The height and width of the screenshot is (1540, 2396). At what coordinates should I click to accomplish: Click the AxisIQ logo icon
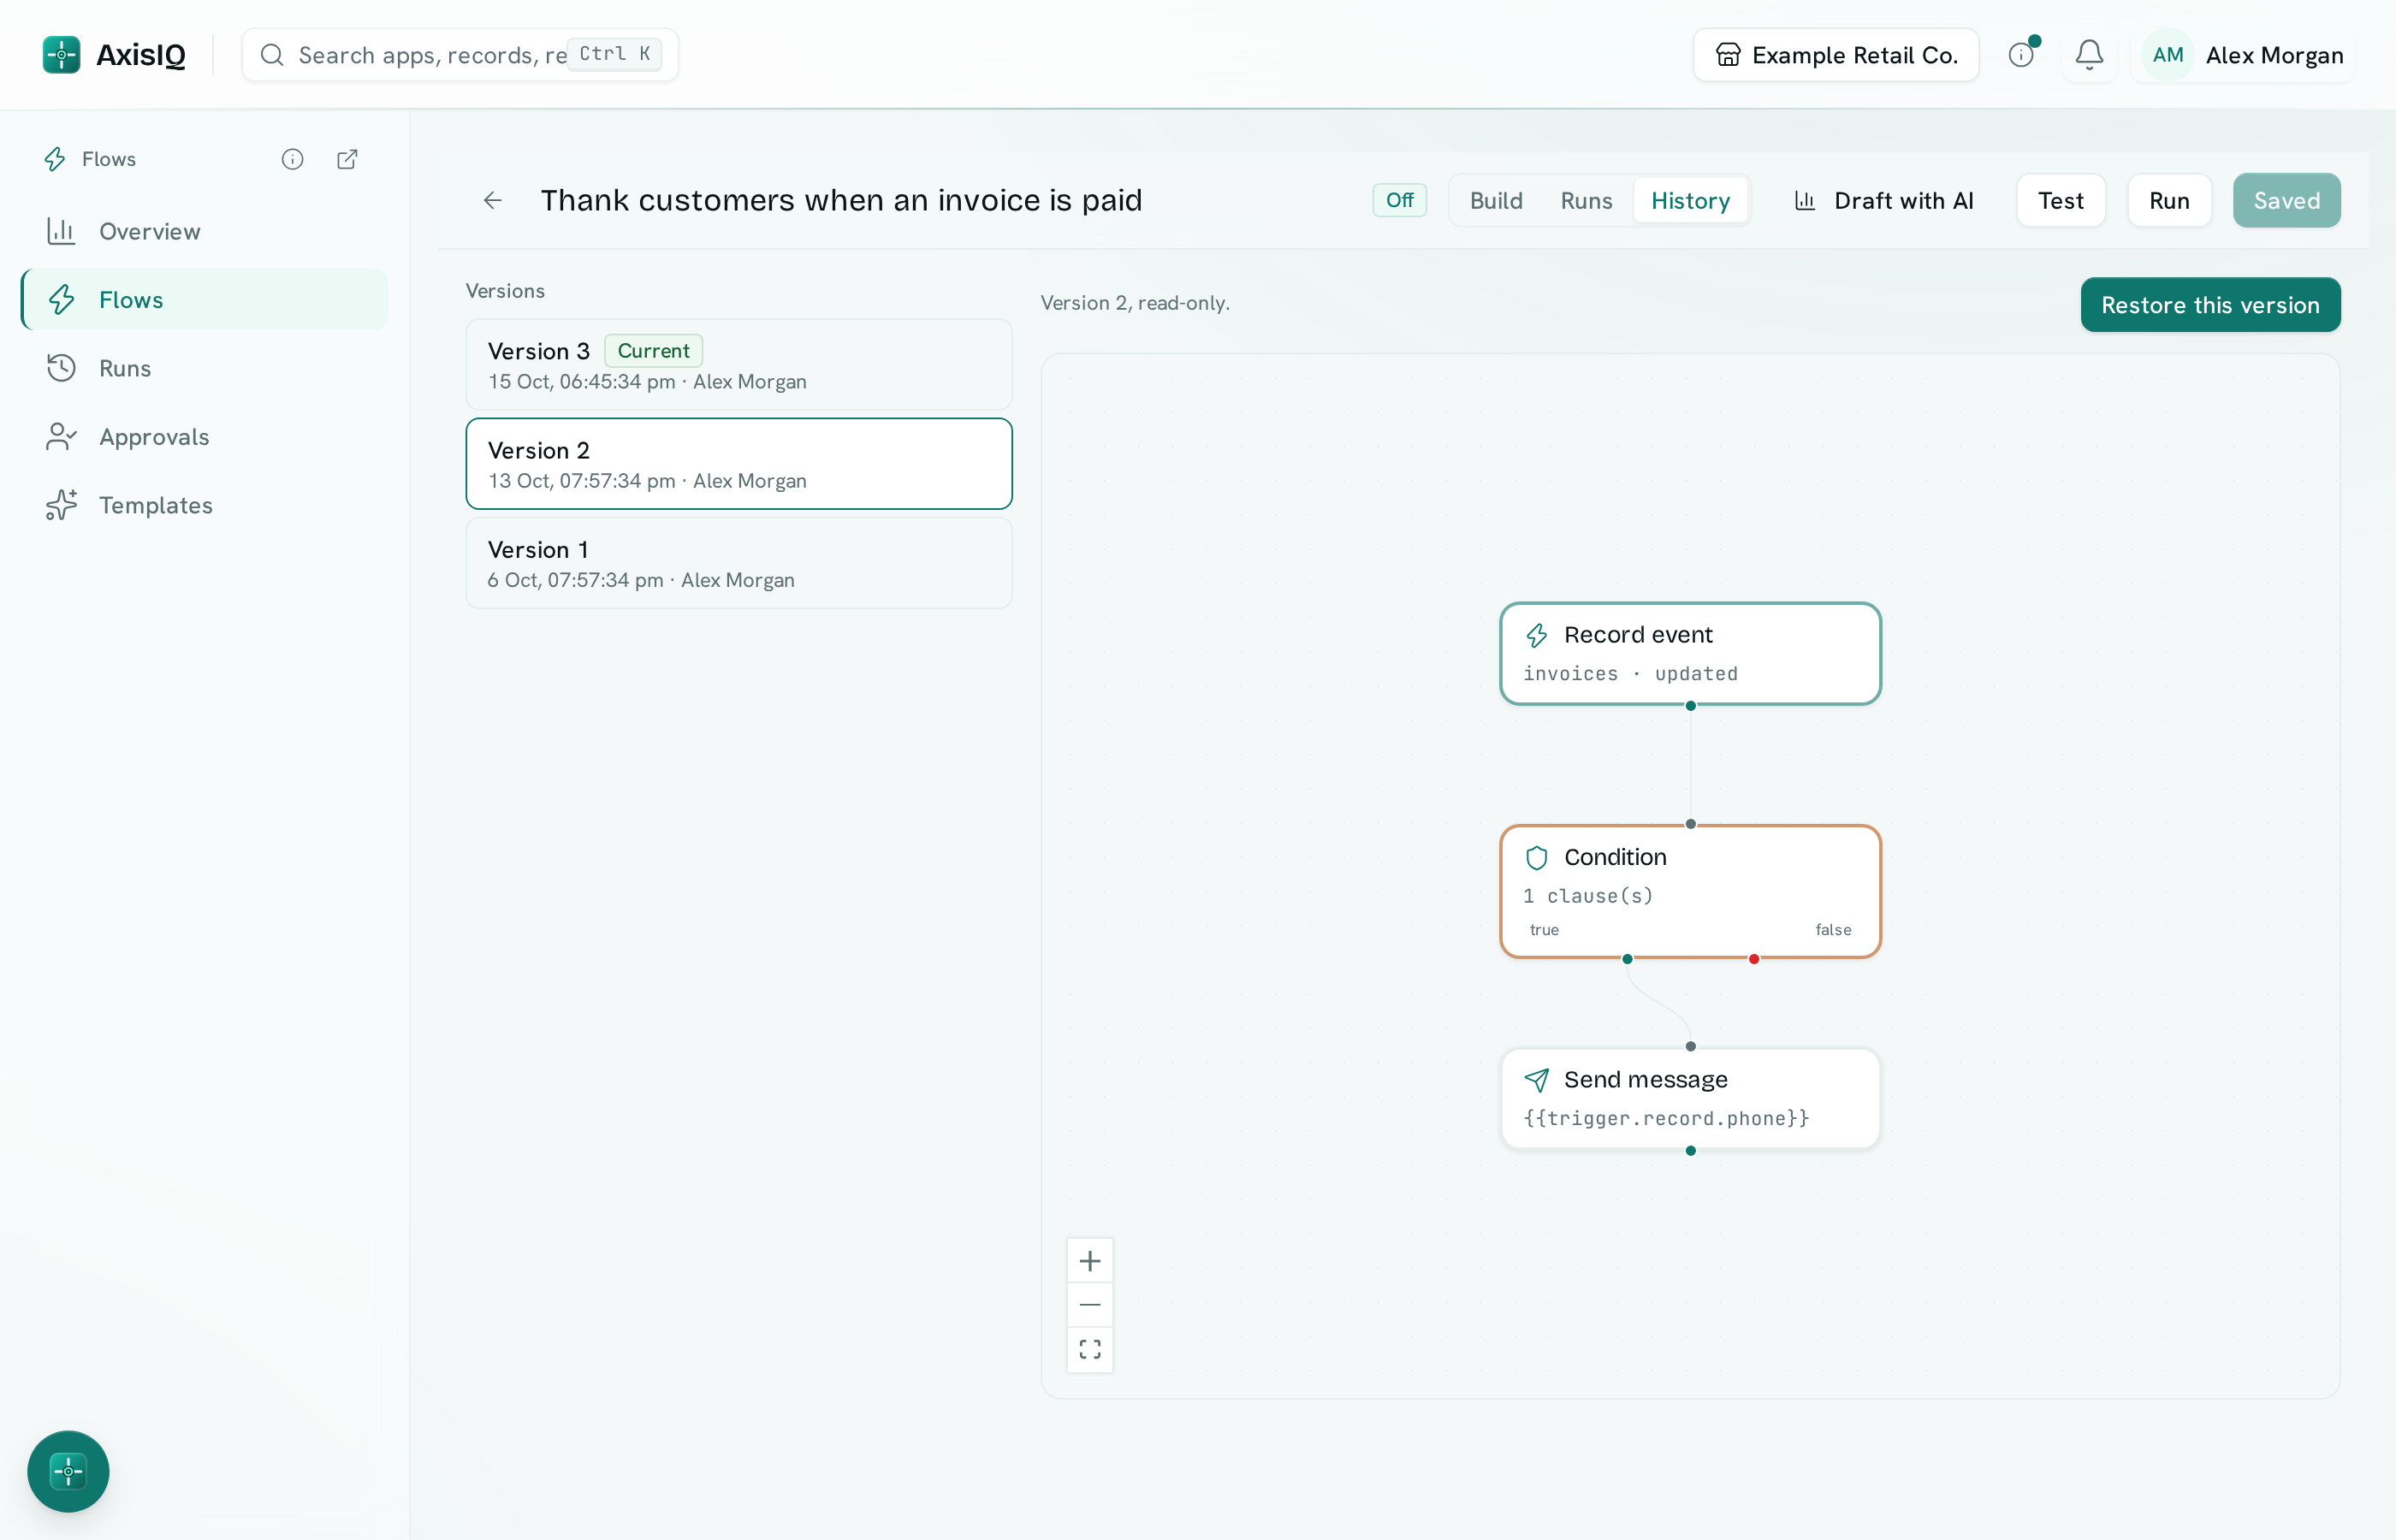tap(61, 55)
